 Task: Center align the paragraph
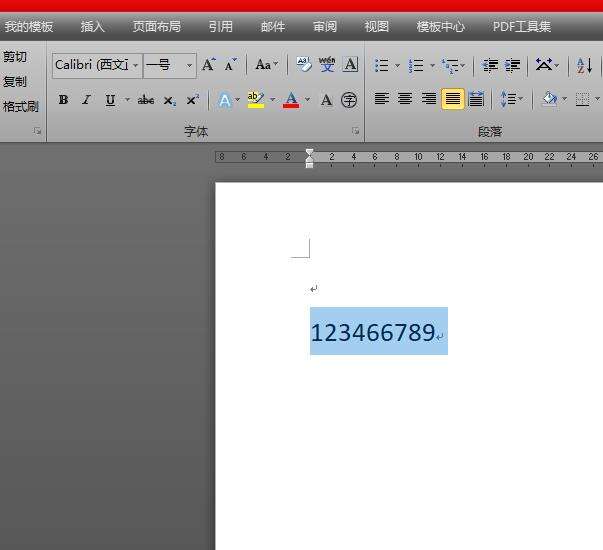click(x=405, y=99)
